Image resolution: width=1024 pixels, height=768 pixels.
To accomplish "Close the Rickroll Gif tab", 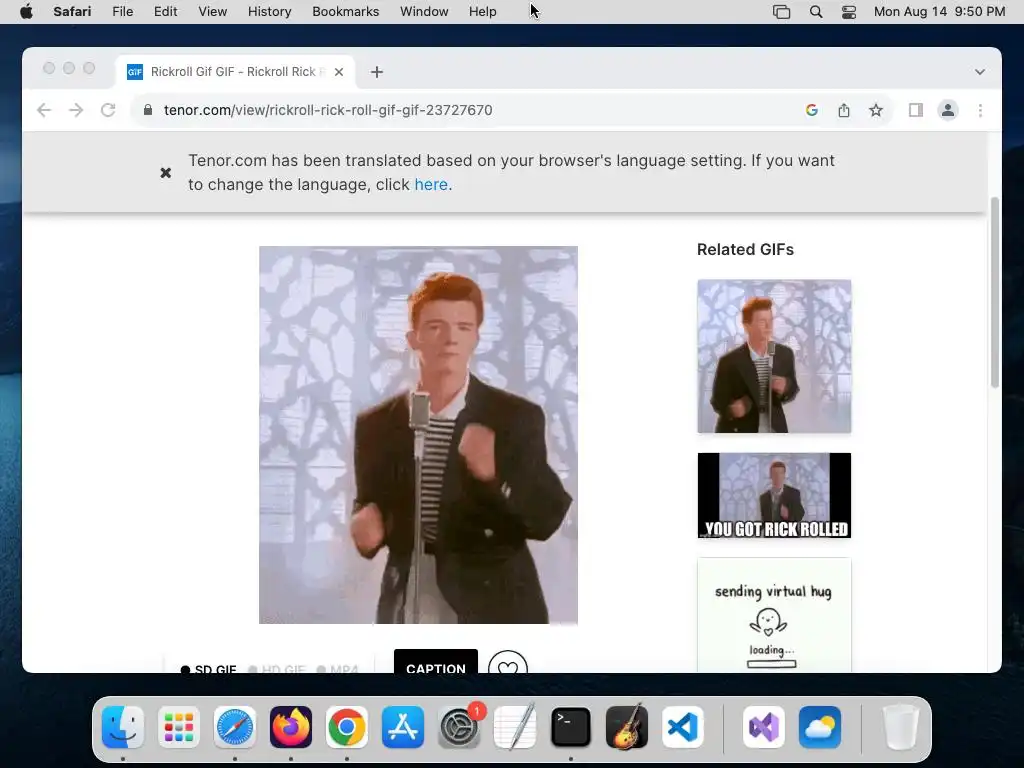I will pyautogui.click(x=339, y=72).
